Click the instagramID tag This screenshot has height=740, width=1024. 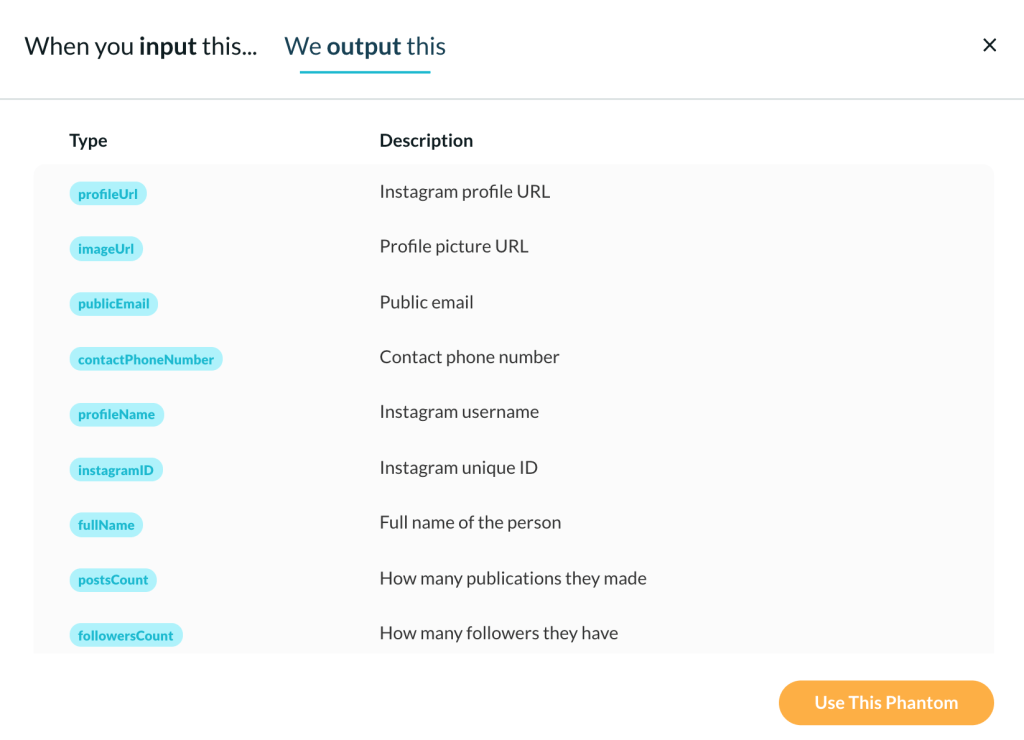coord(116,470)
